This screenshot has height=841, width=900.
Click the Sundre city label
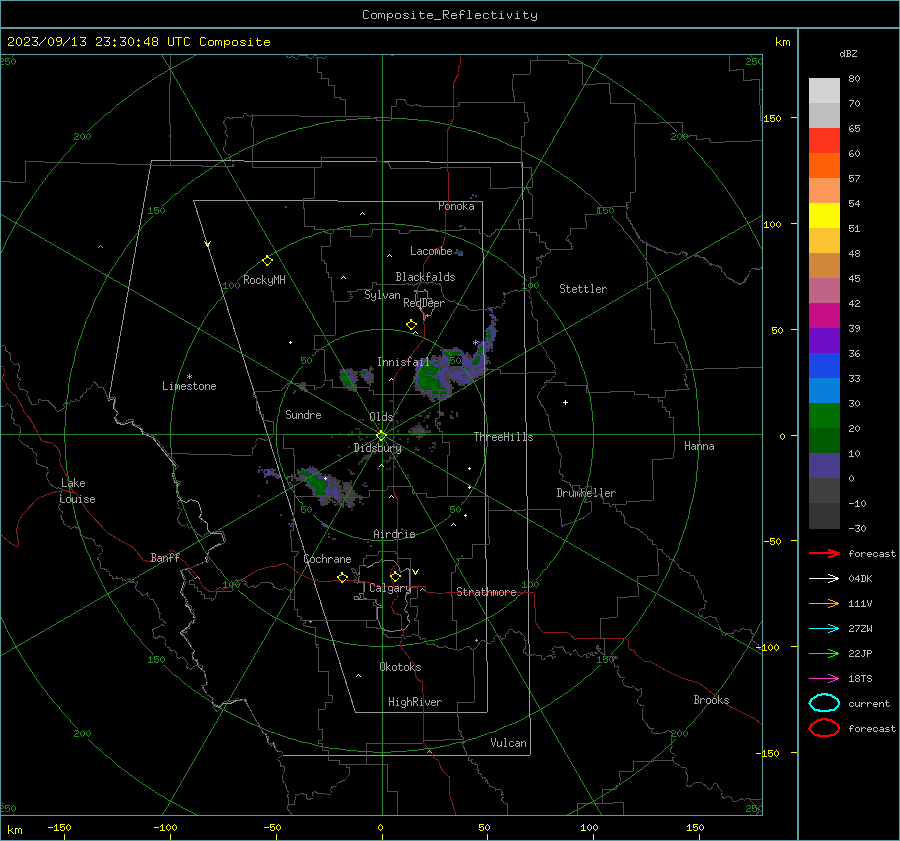pyautogui.click(x=303, y=415)
